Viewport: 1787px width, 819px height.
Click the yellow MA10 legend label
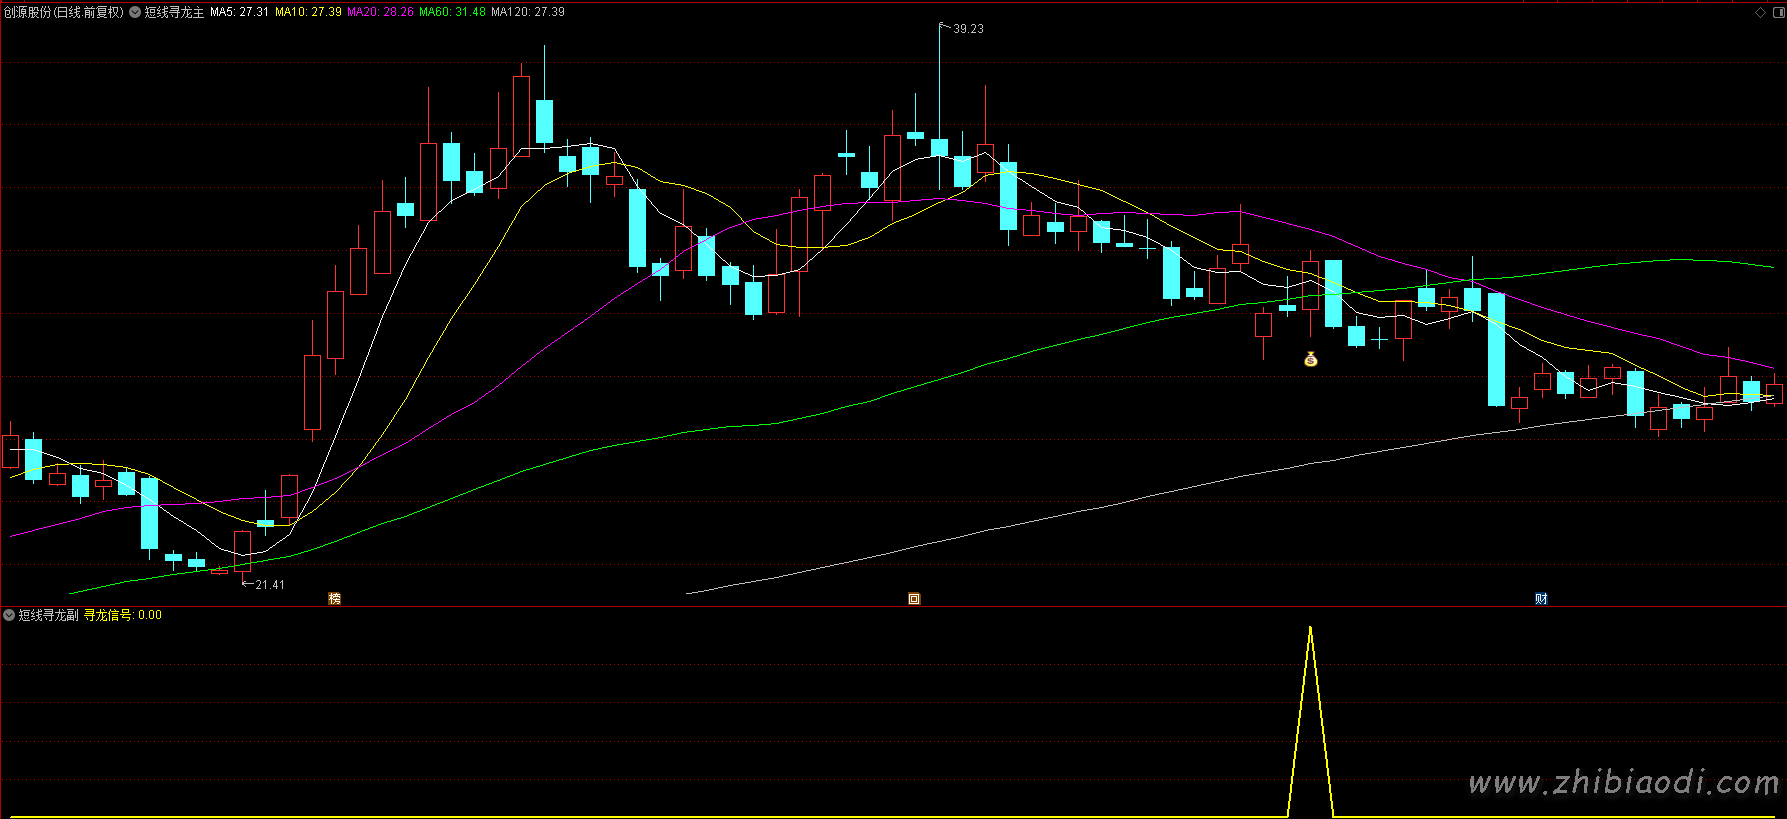click(x=308, y=12)
